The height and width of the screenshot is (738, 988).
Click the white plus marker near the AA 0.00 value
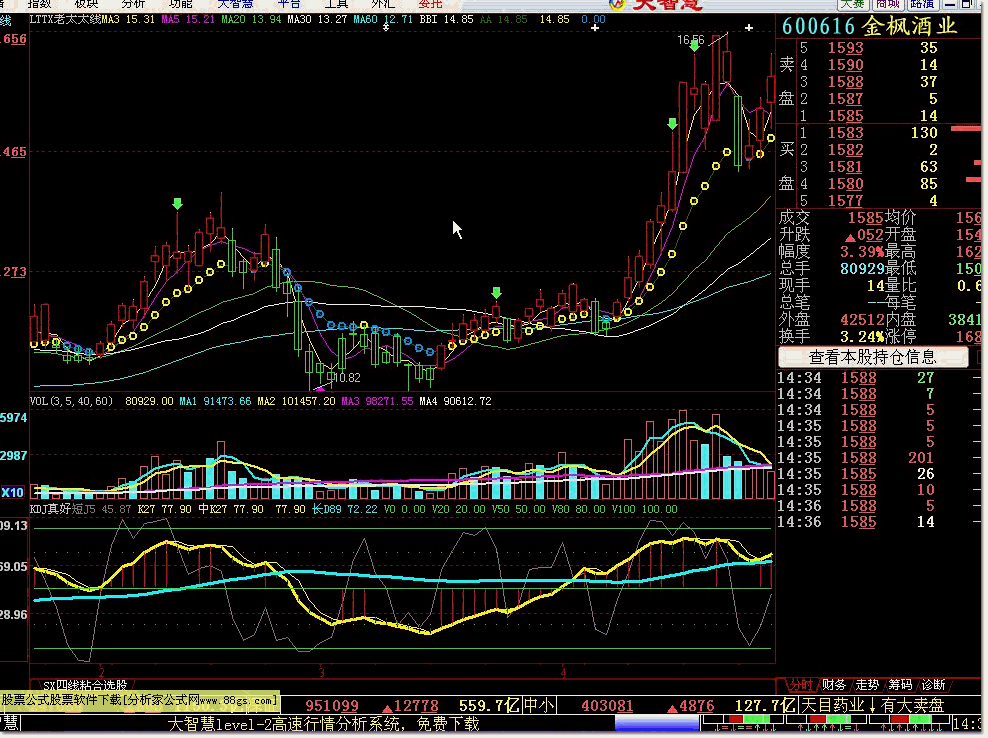[x=594, y=28]
